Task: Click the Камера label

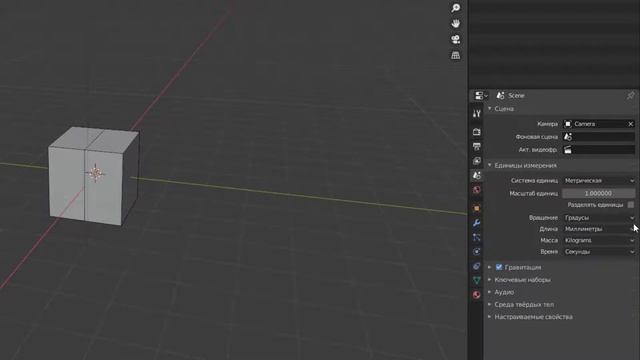Action: tap(547, 124)
